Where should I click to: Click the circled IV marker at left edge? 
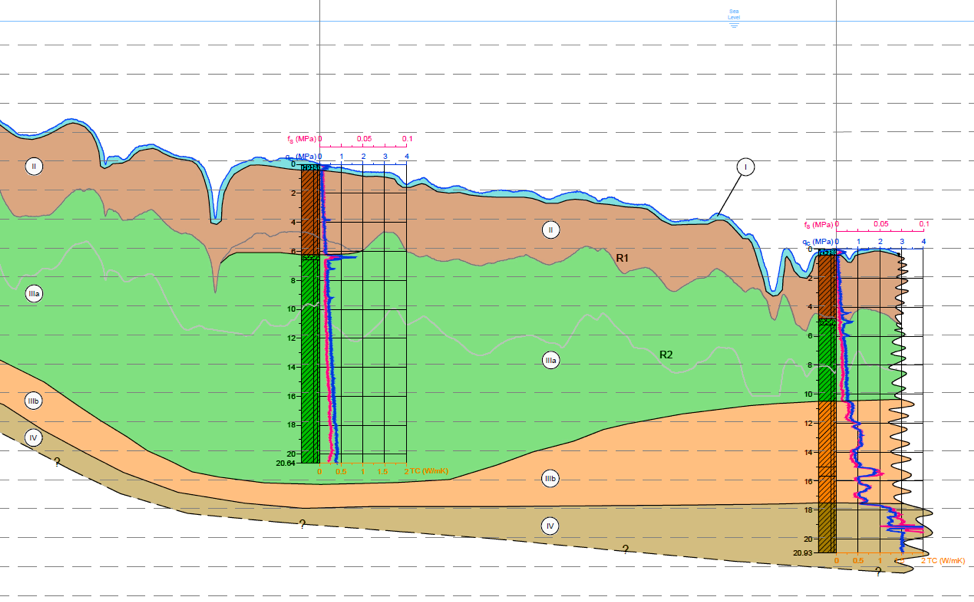pyautogui.click(x=34, y=437)
